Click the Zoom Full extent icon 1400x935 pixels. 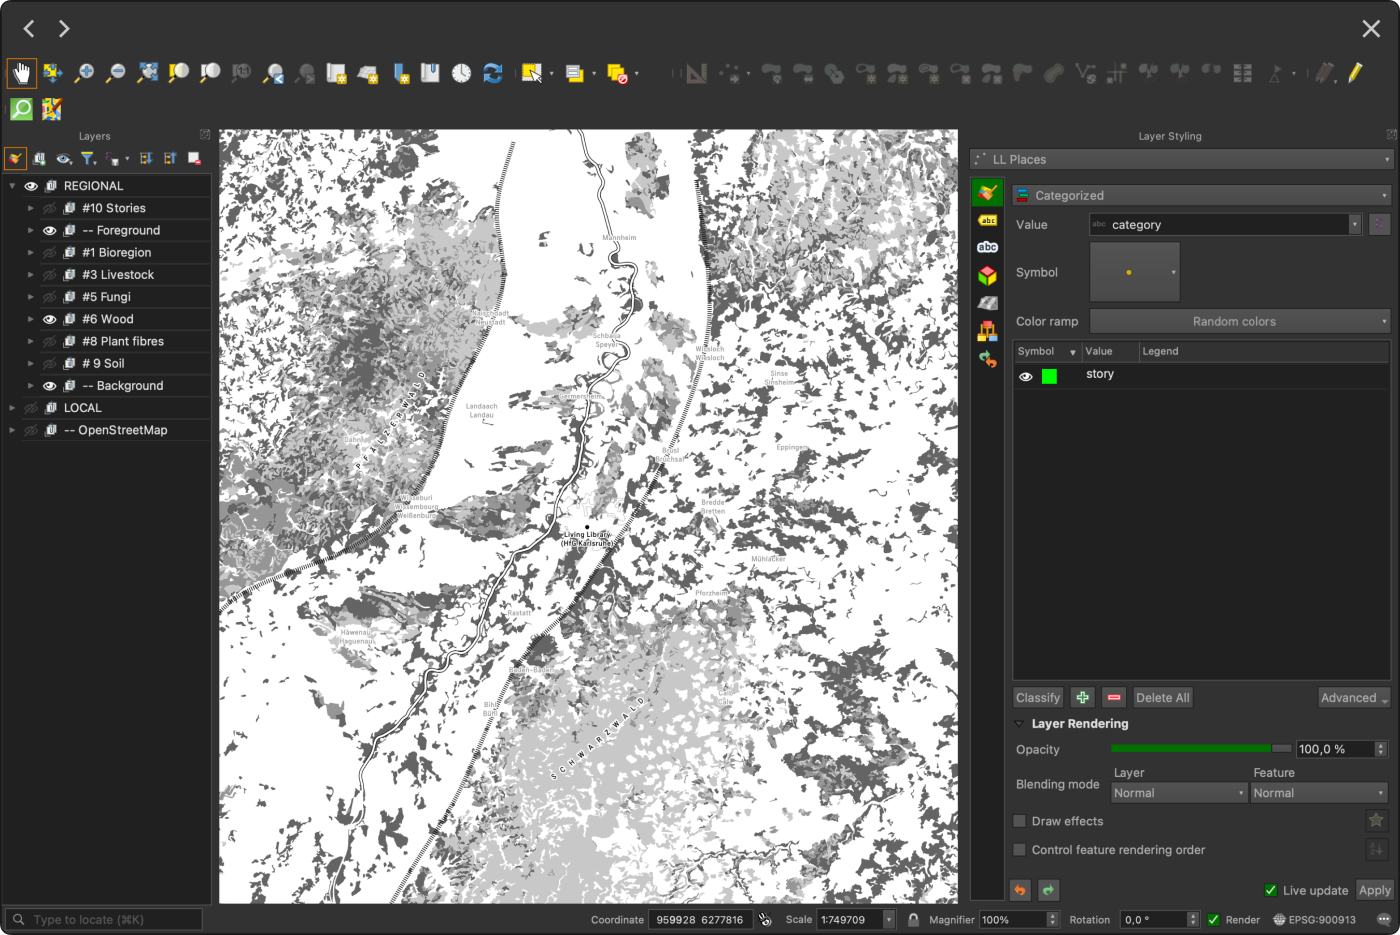point(148,73)
